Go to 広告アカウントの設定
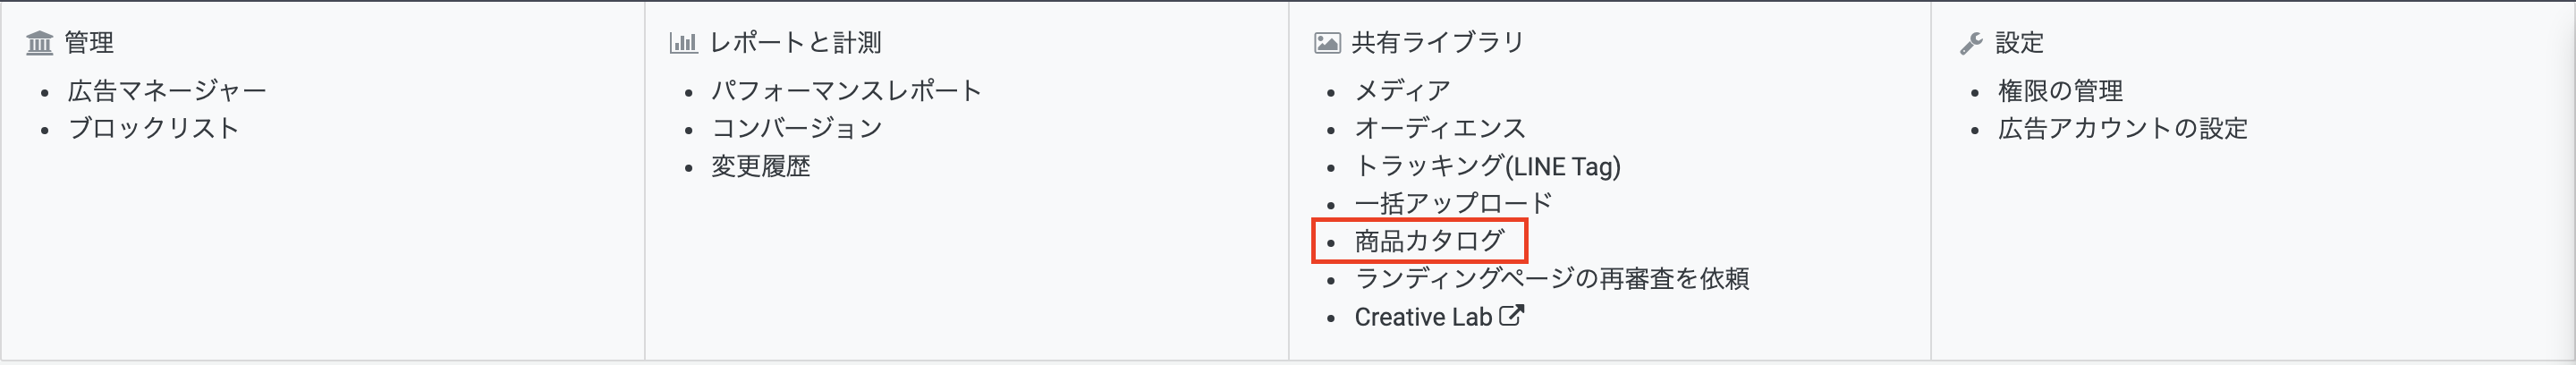 tap(2122, 129)
